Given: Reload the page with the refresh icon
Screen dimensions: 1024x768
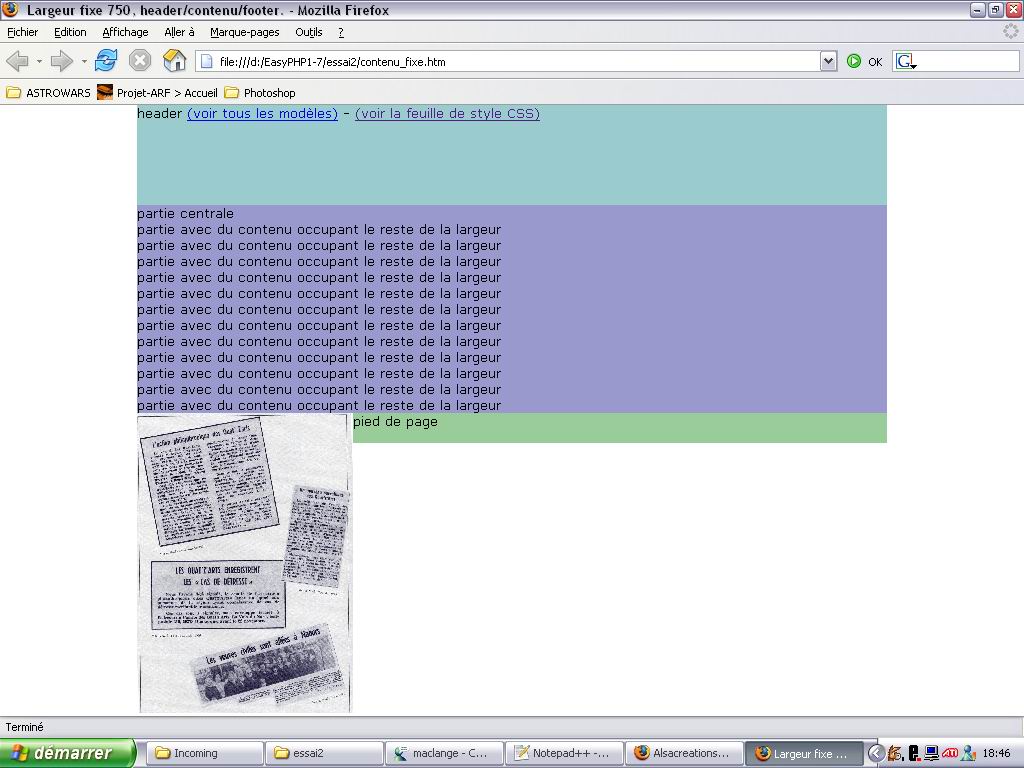Looking at the screenshot, I should coord(106,61).
